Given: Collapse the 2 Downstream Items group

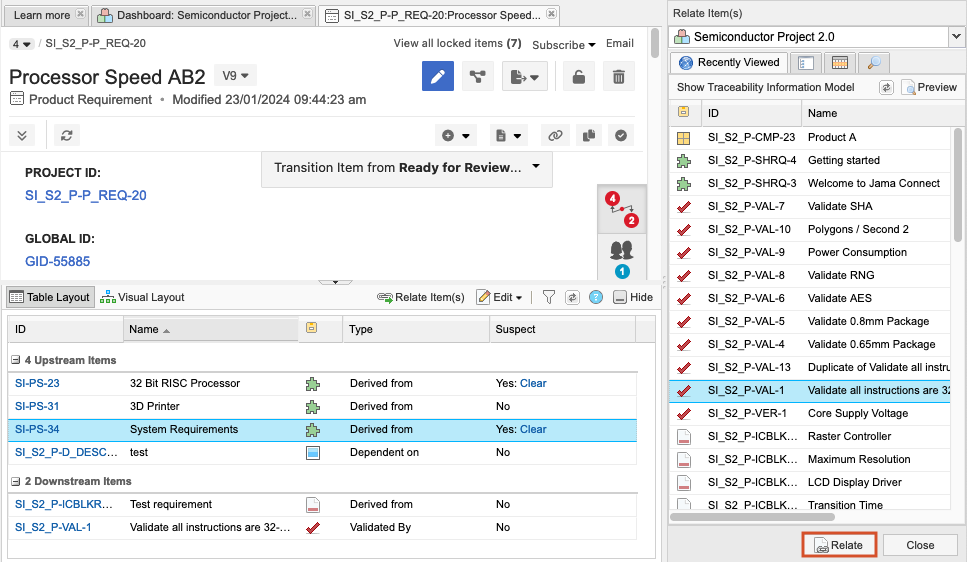Looking at the screenshot, I should 16,481.
